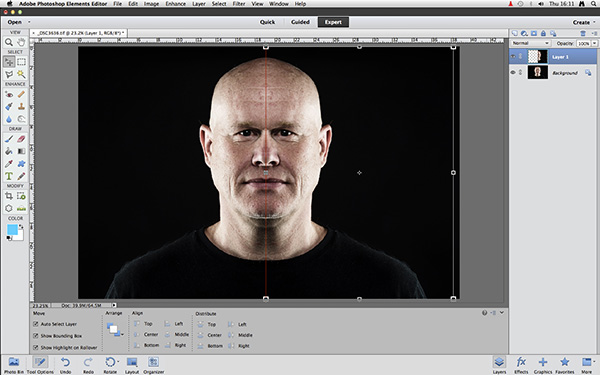Select the Quick Selection wand tool
The width and height of the screenshot is (600, 375).
(21, 74)
